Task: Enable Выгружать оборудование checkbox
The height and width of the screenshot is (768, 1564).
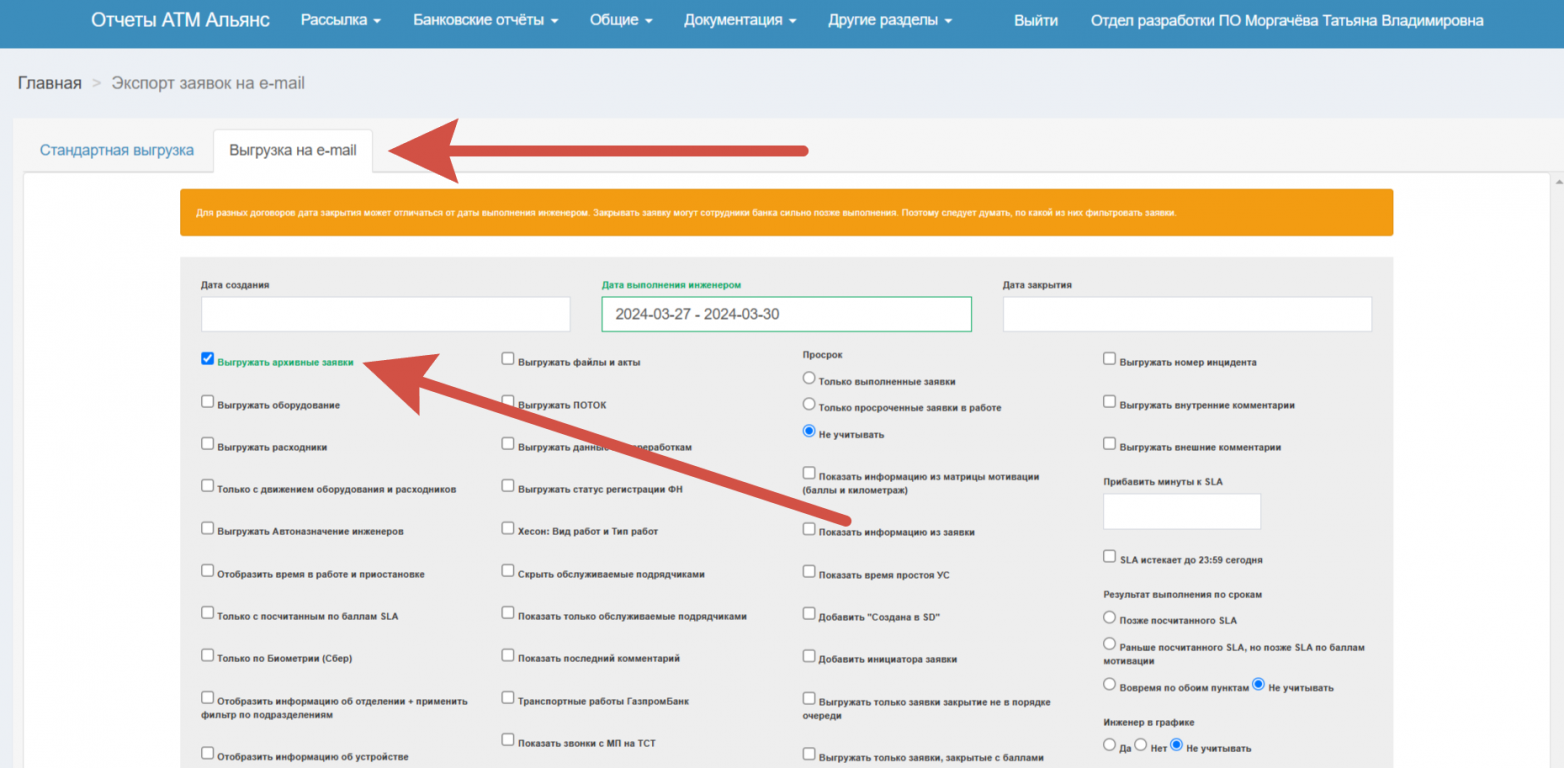Action: 208,402
